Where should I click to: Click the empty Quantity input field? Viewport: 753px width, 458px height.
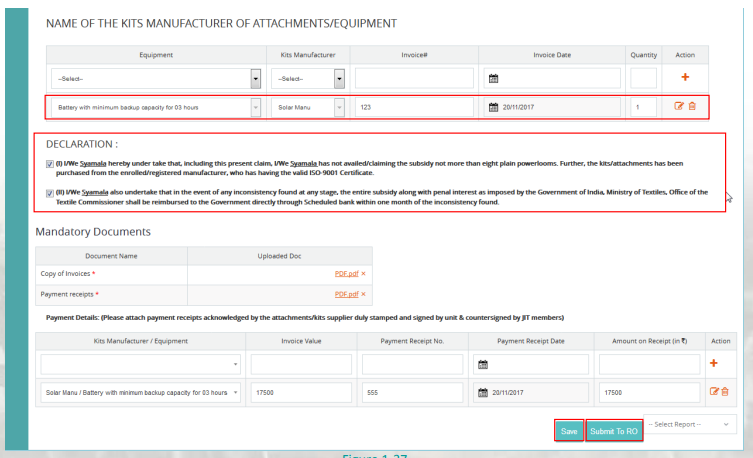643,78
